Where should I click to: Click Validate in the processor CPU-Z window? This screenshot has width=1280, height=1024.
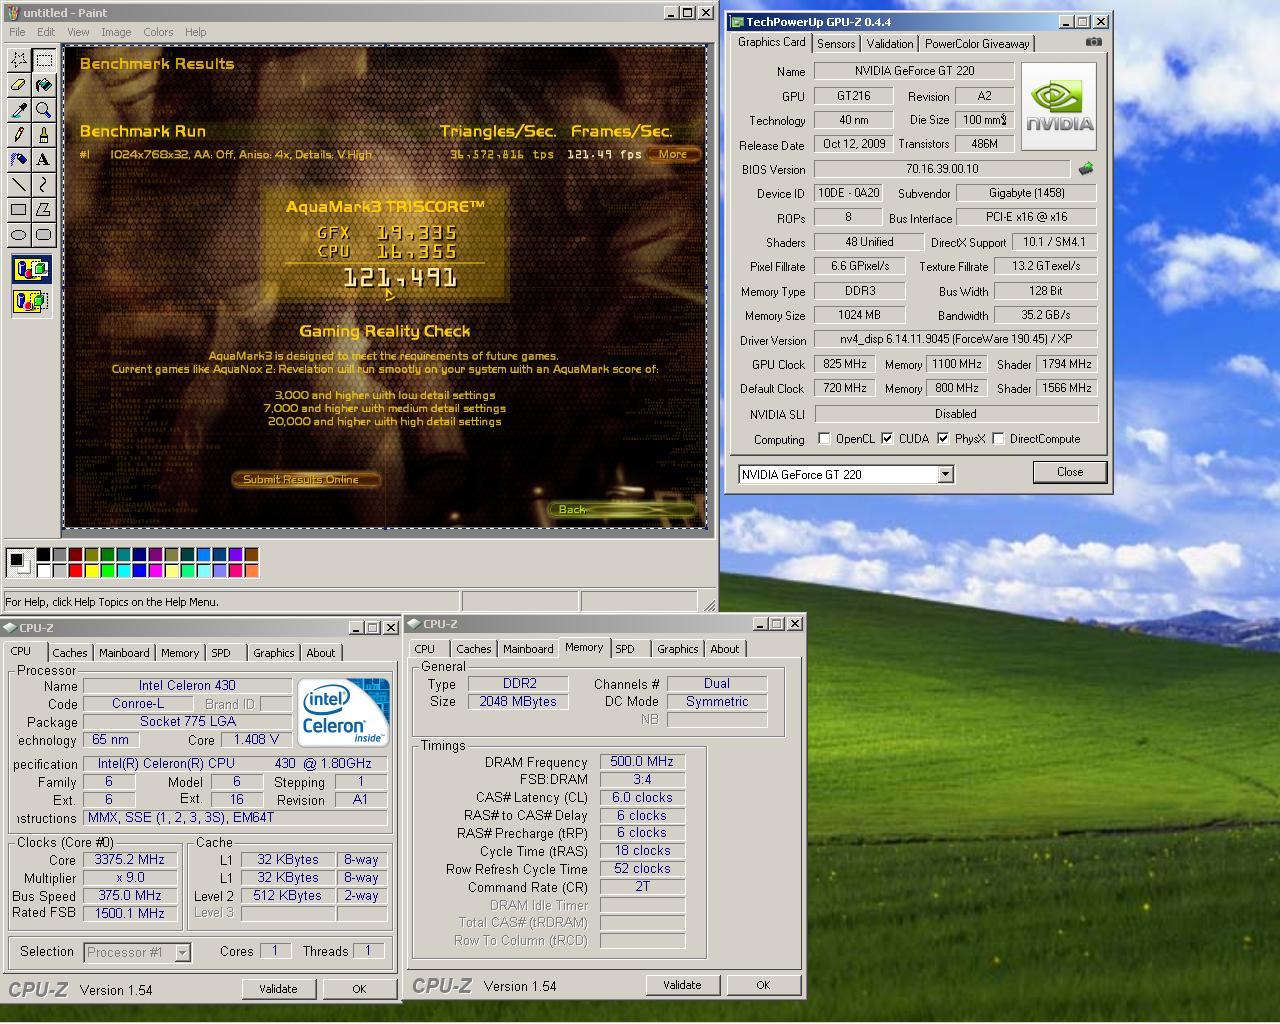[278, 989]
